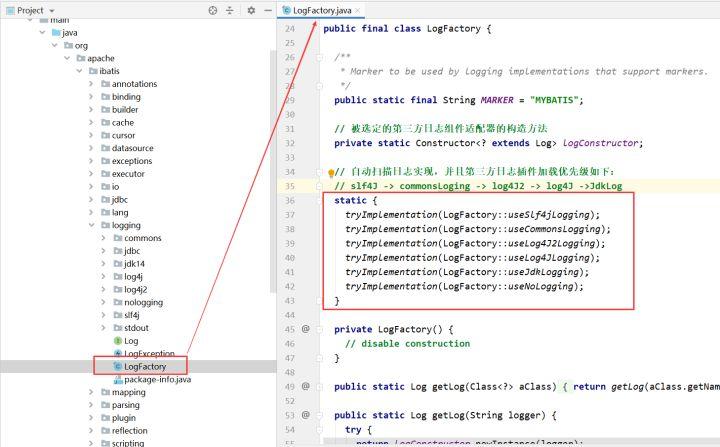Open the Project view dropdown

50,10
